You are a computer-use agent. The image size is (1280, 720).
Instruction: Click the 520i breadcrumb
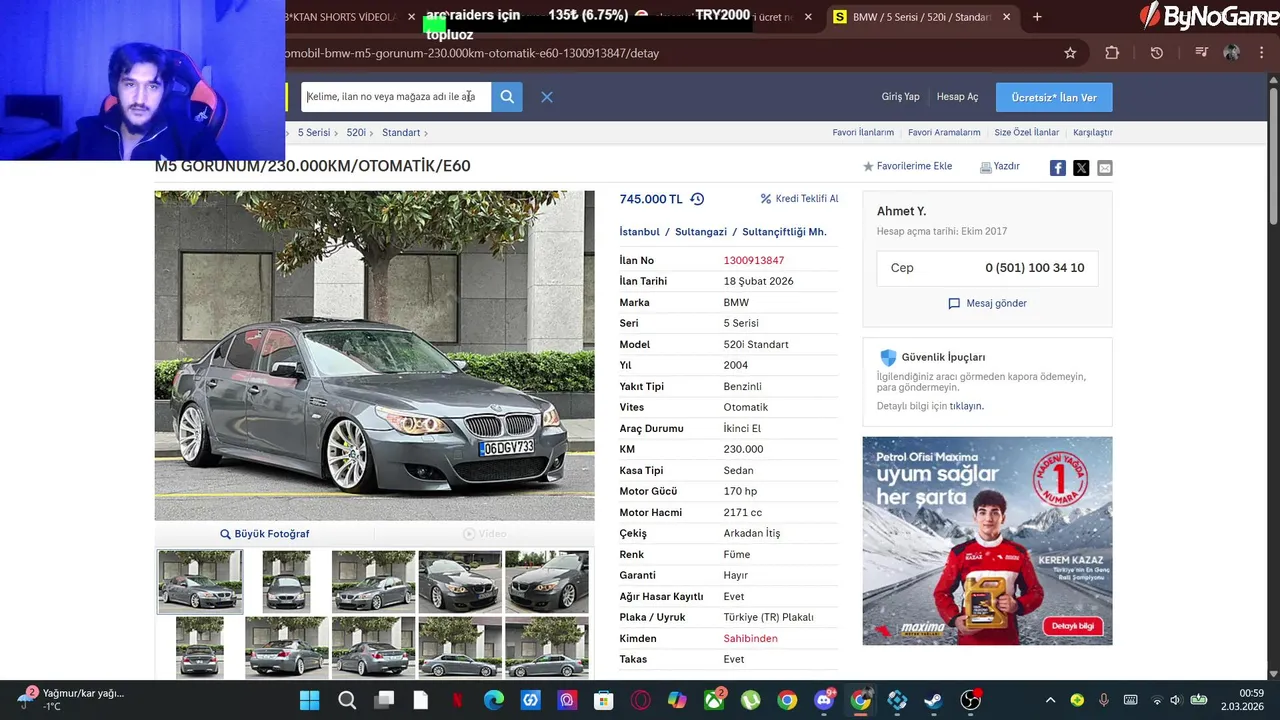click(x=356, y=132)
